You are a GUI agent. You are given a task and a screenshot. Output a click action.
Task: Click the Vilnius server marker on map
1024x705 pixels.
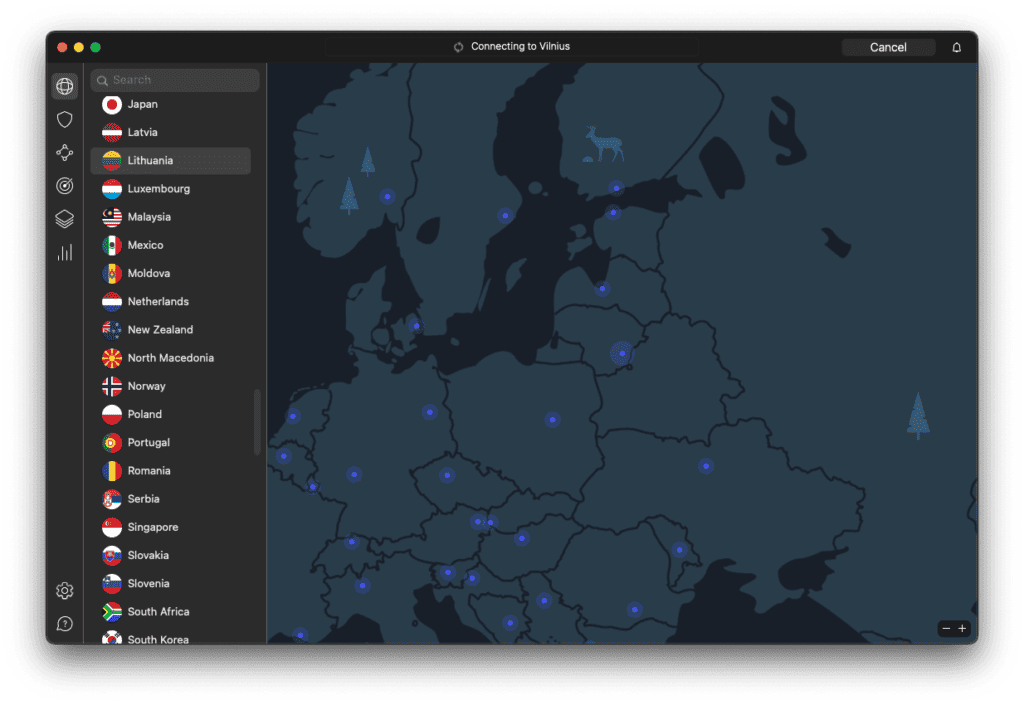tap(622, 353)
